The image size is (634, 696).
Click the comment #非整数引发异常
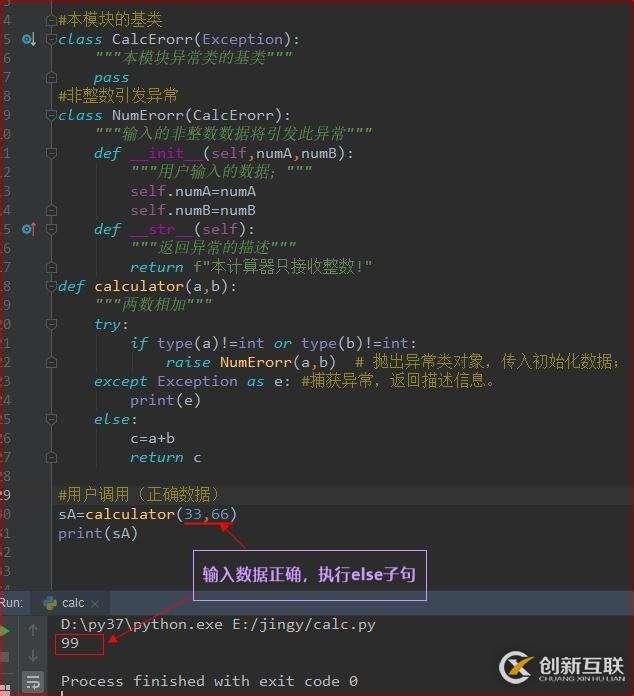[118, 95]
